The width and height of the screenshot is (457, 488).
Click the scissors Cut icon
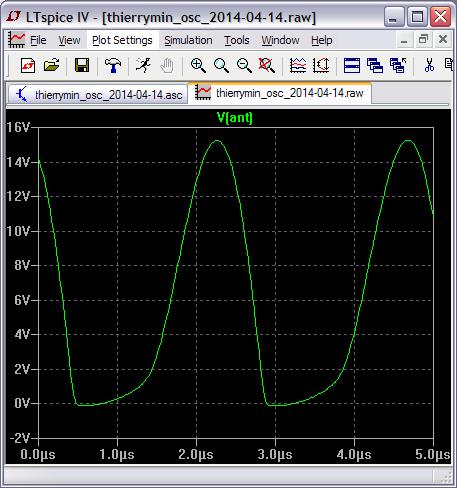(x=429, y=65)
